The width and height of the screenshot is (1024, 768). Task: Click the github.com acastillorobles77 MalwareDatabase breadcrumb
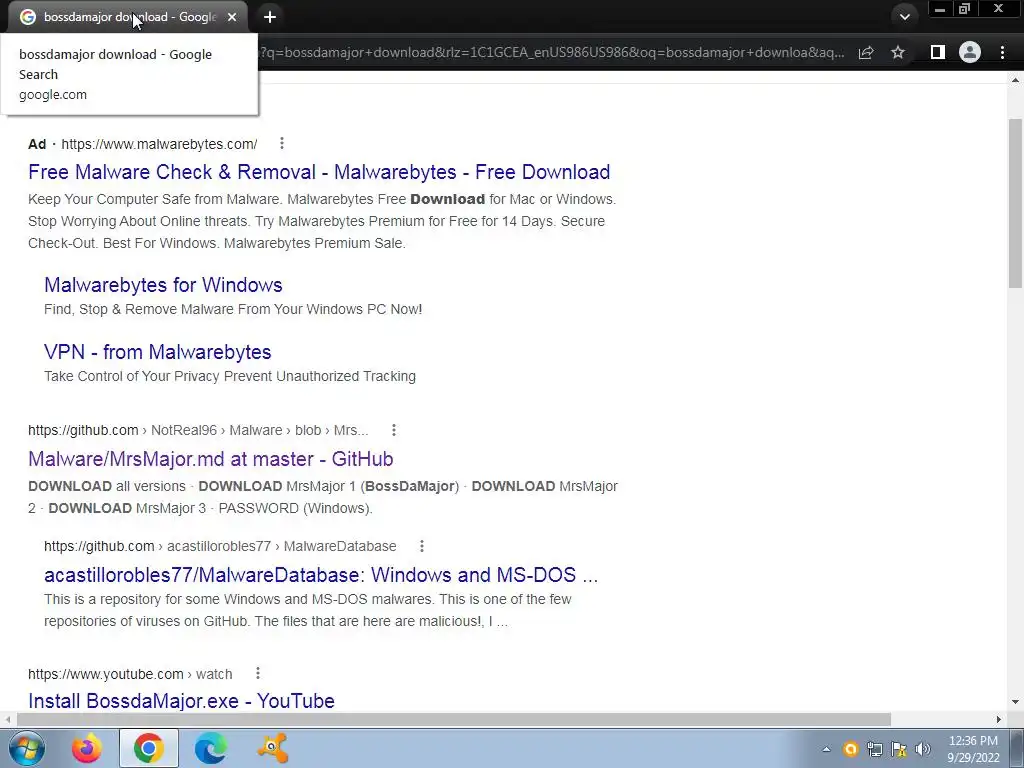[x=220, y=546]
